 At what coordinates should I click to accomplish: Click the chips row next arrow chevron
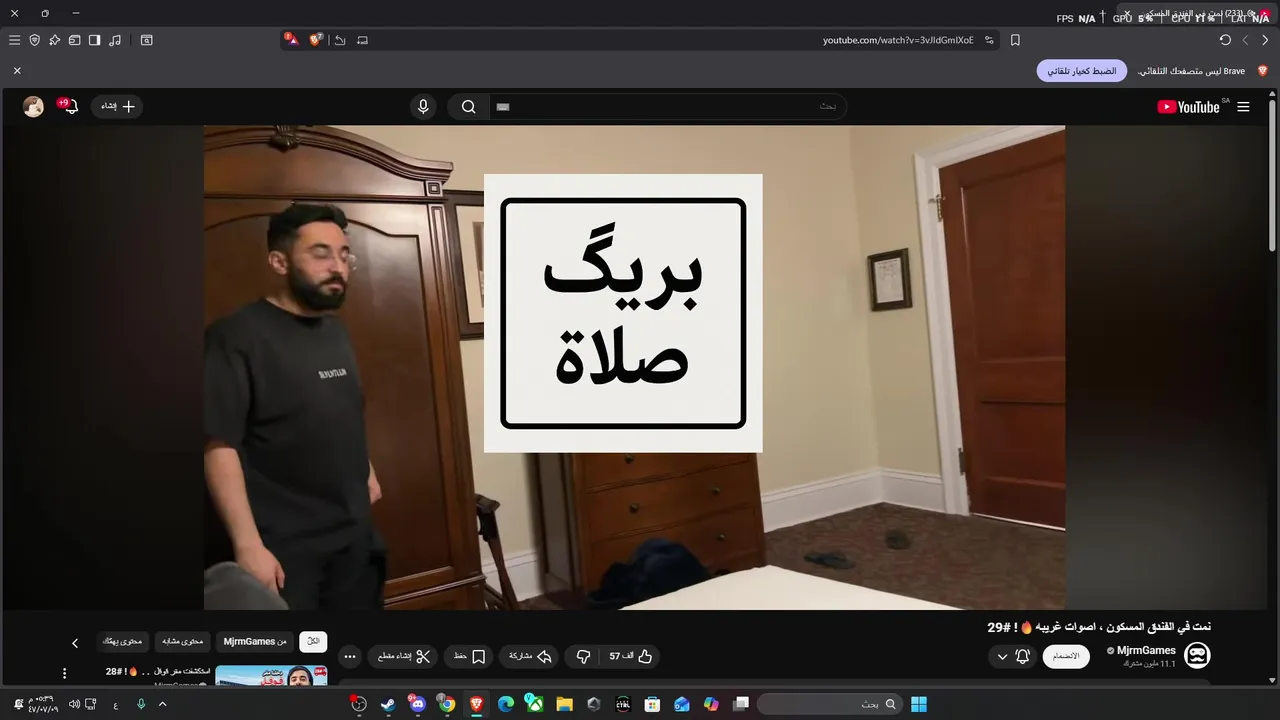tap(74, 643)
